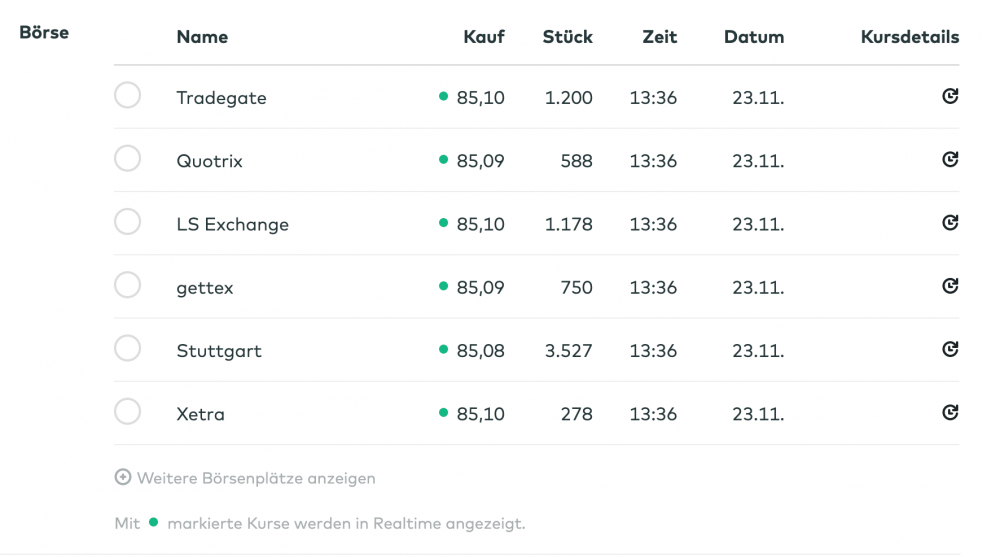Click the plus icon beside Weitere Börsenplätze

[x=123, y=478]
